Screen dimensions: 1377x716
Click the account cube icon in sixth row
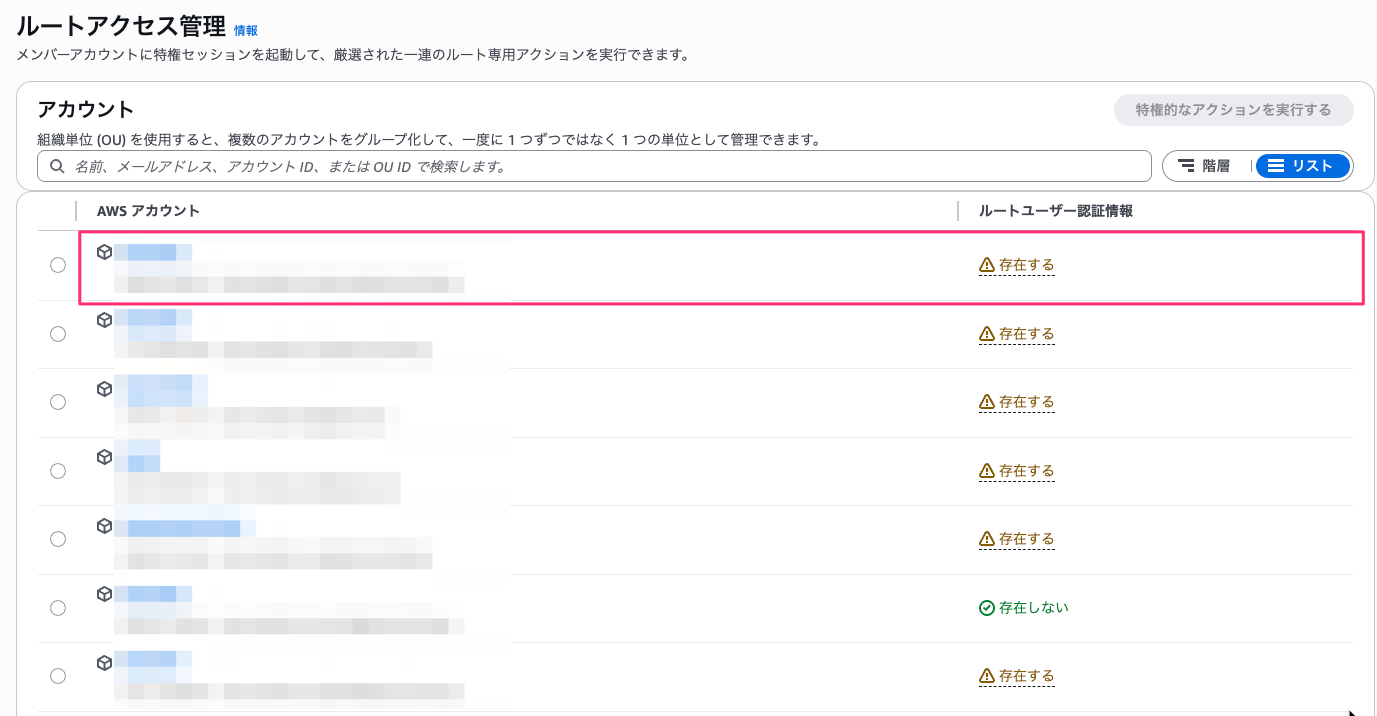104,594
